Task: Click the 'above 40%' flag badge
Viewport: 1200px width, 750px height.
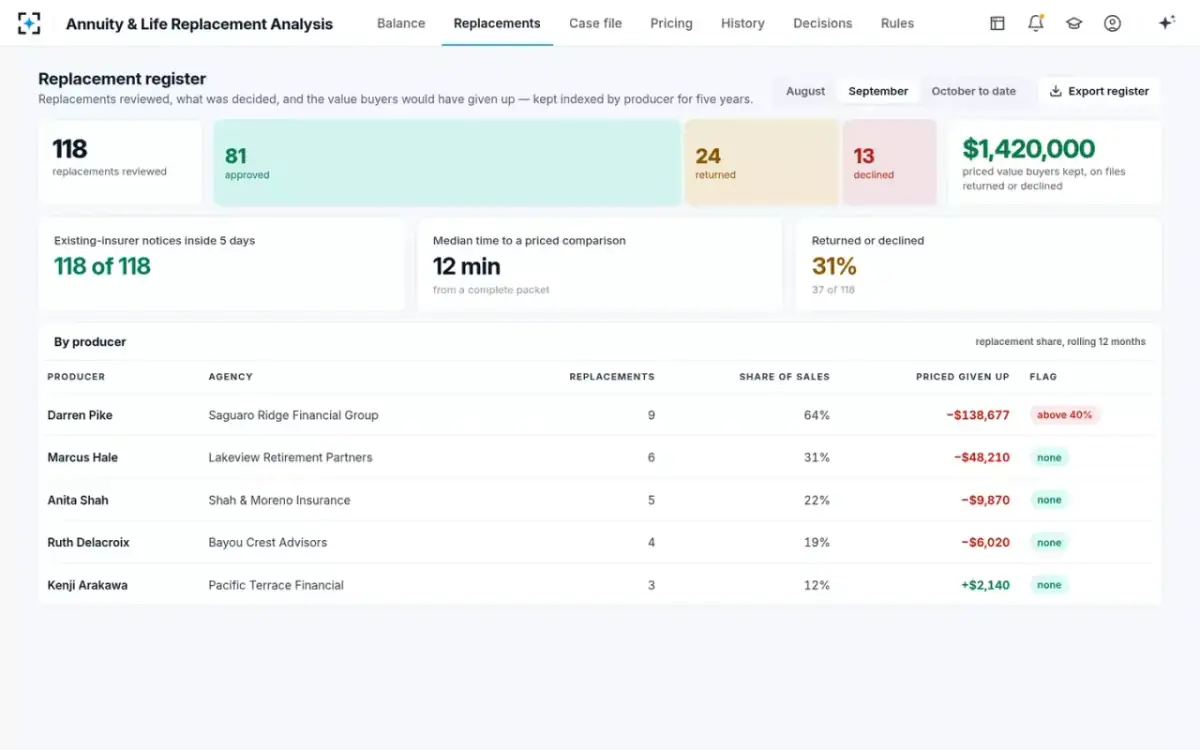Action: (x=1065, y=415)
